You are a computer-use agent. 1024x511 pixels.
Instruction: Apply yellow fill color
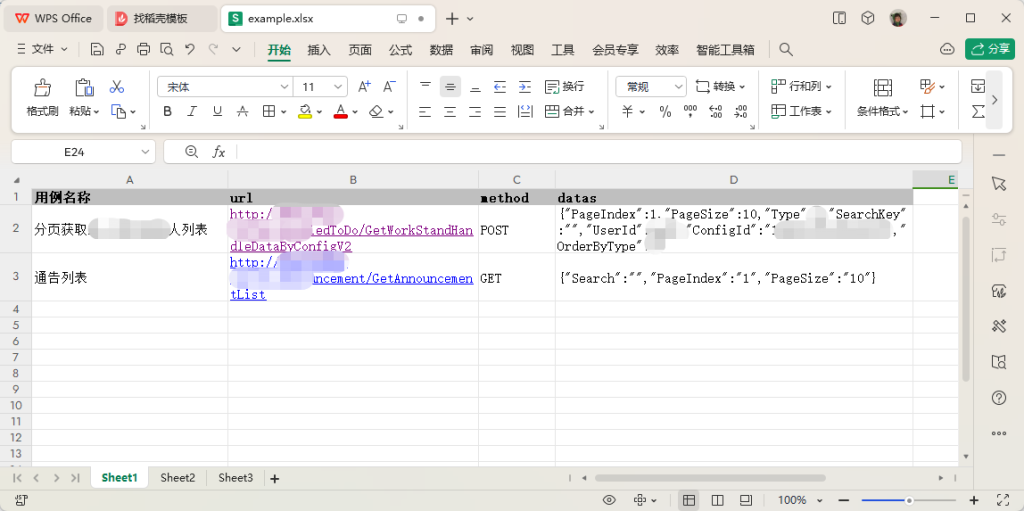(305, 112)
